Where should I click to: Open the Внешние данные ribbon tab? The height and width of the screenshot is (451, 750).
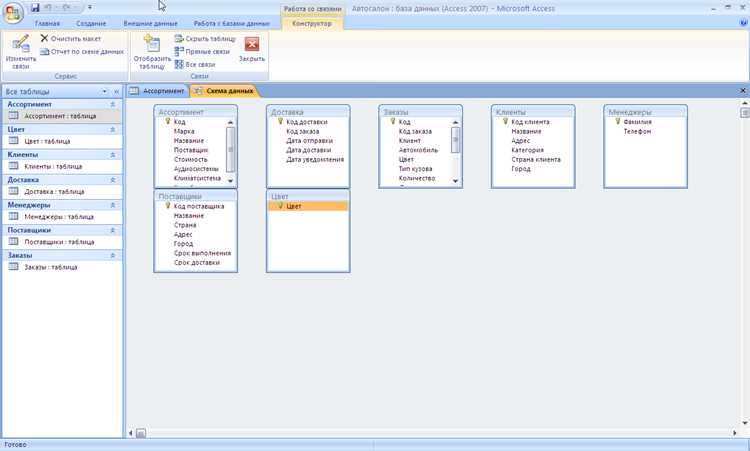click(150, 23)
